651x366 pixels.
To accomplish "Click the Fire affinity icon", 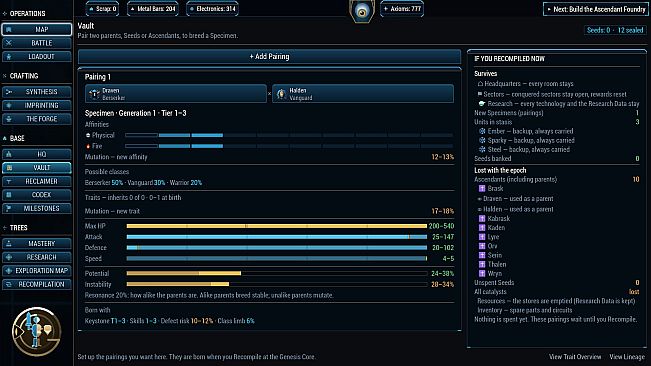I will [x=88, y=146].
